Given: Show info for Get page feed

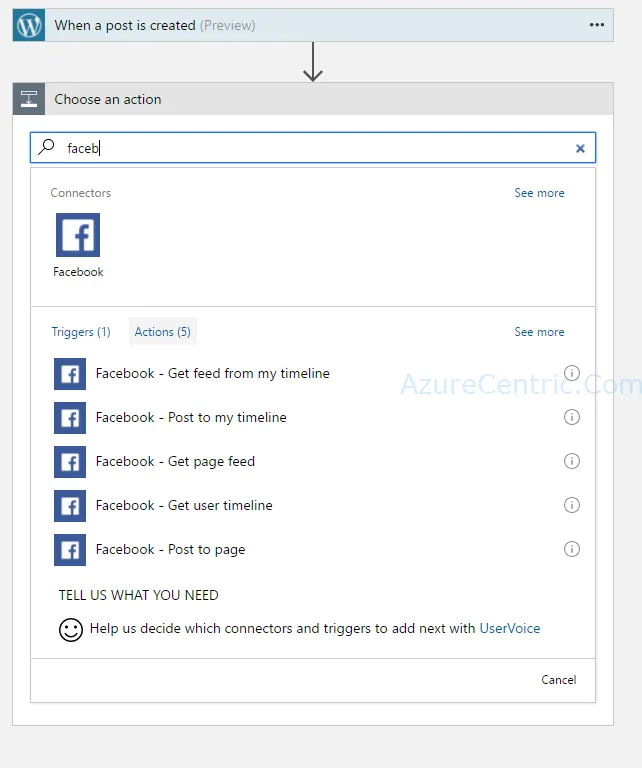Looking at the screenshot, I should click(x=571, y=461).
